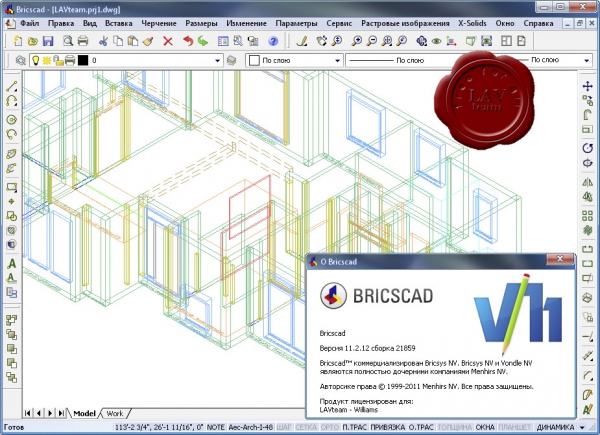Open the Правка menu

click(x=61, y=23)
